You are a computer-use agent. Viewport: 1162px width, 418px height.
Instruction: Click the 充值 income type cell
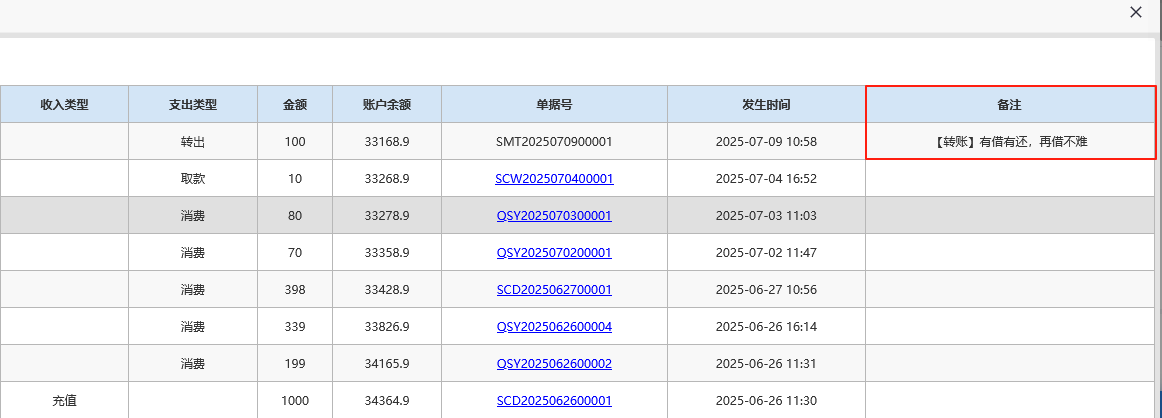[x=64, y=401]
